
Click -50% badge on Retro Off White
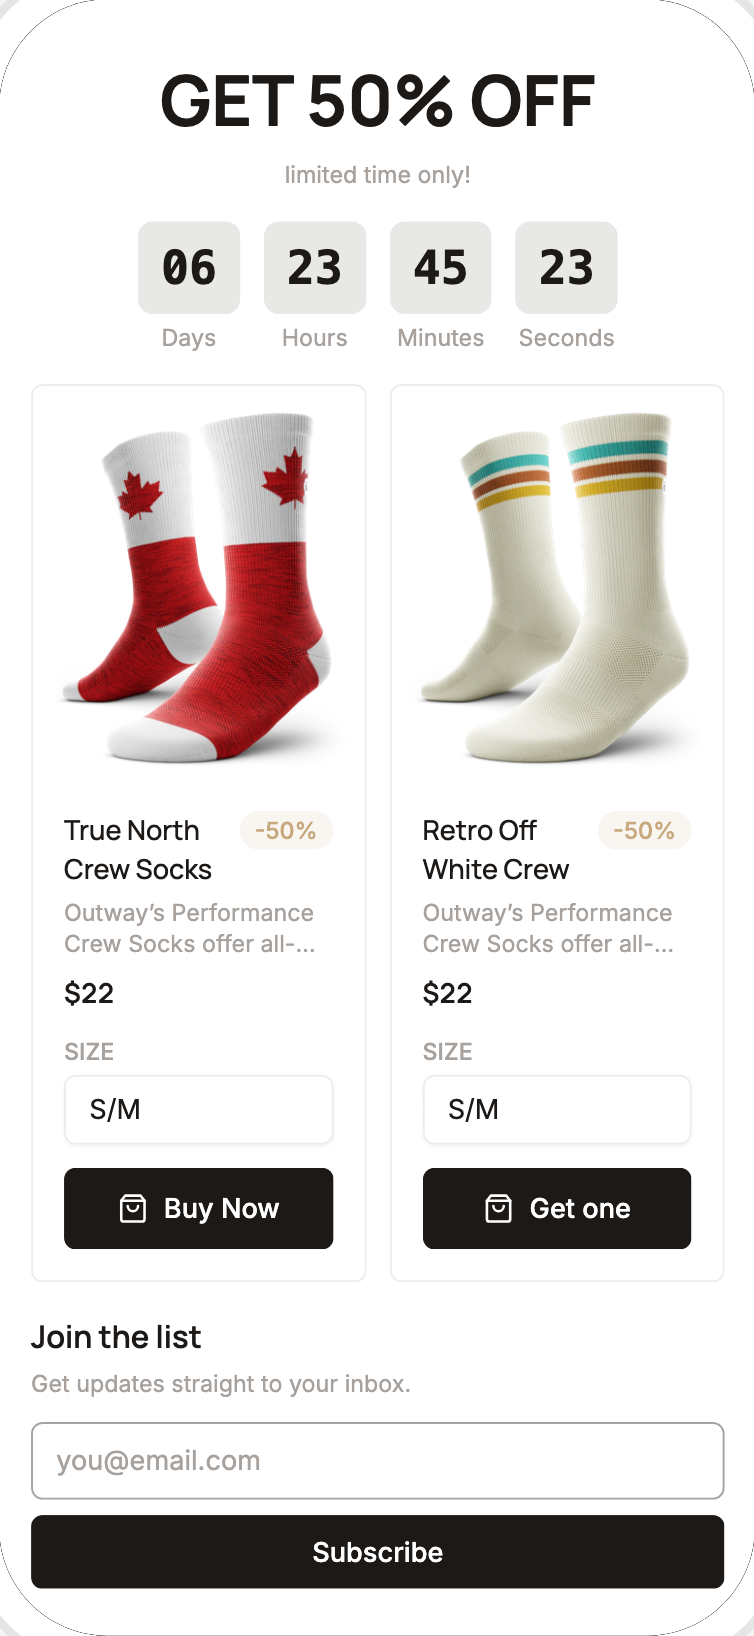point(644,830)
